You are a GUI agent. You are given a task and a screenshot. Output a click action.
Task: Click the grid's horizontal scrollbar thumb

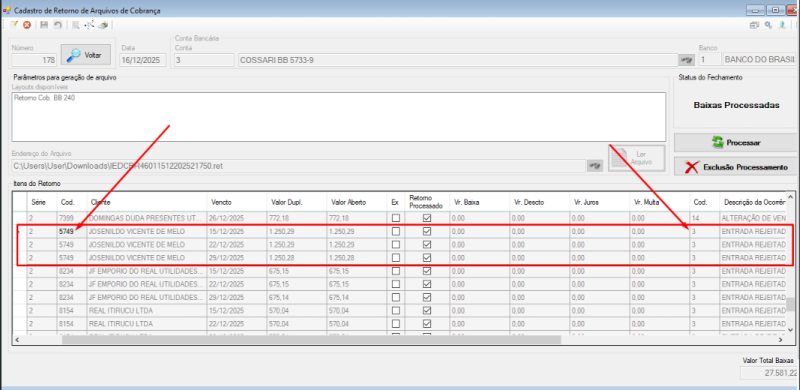(x=311, y=339)
